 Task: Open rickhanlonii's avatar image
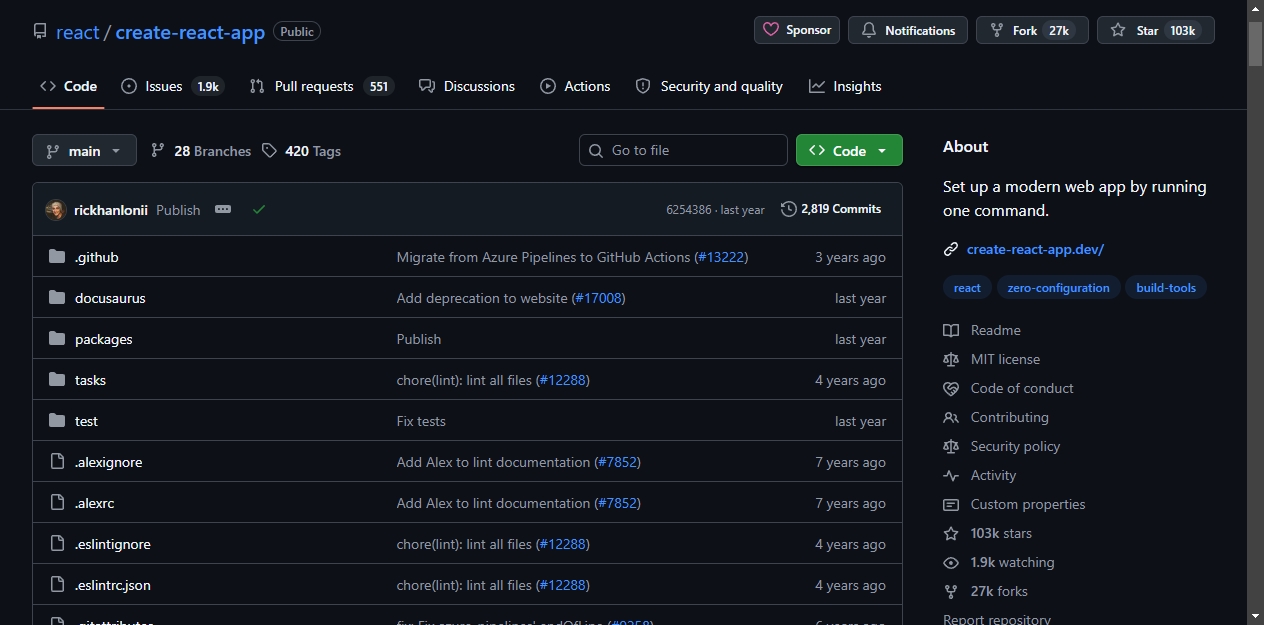click(x=56, y=210)
